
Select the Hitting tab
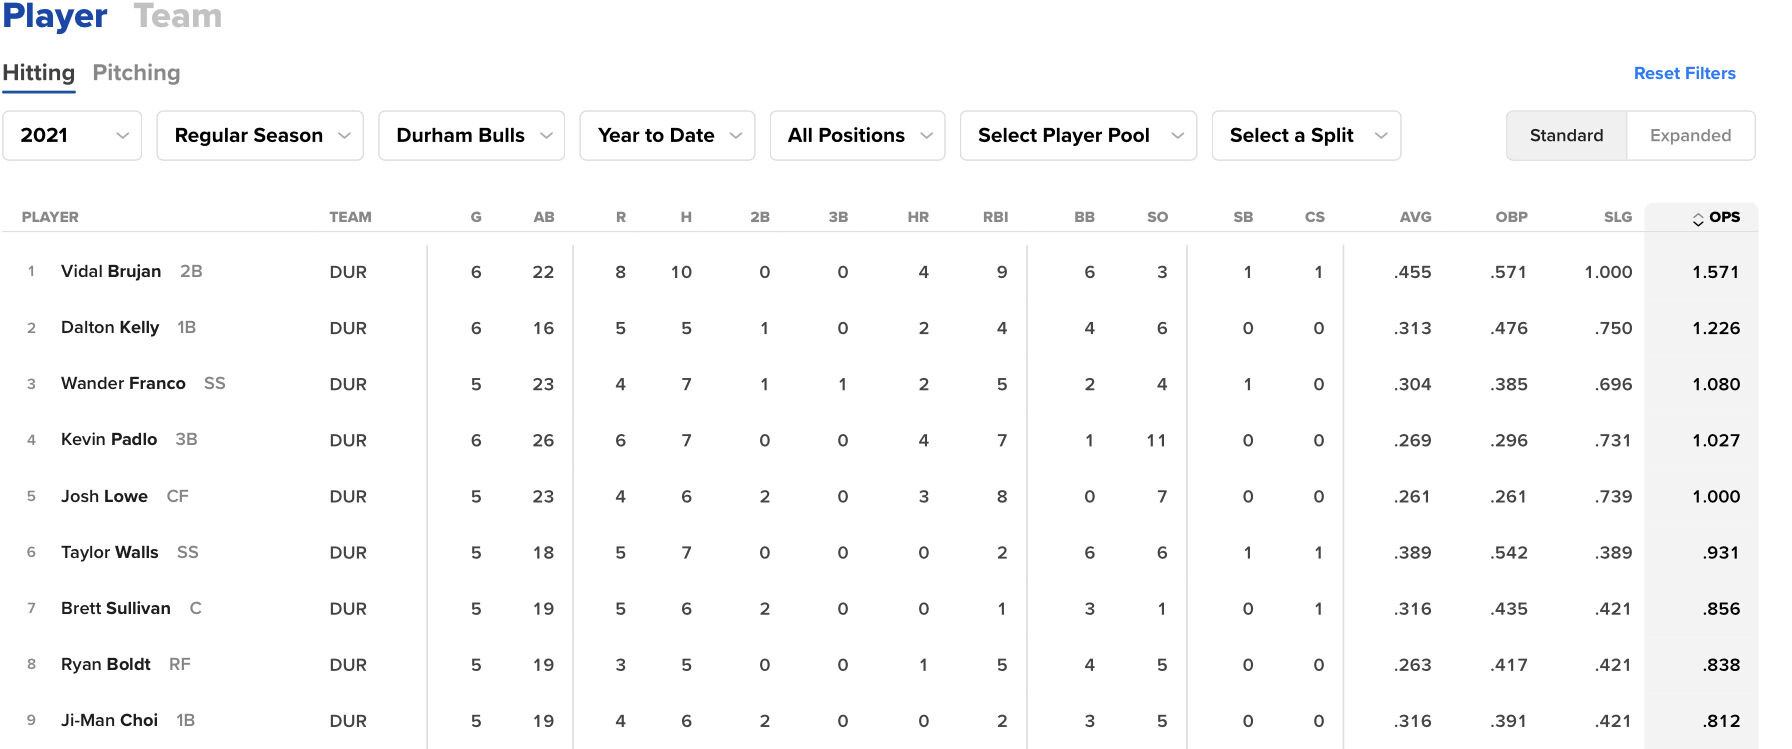(x=39, y=73)
